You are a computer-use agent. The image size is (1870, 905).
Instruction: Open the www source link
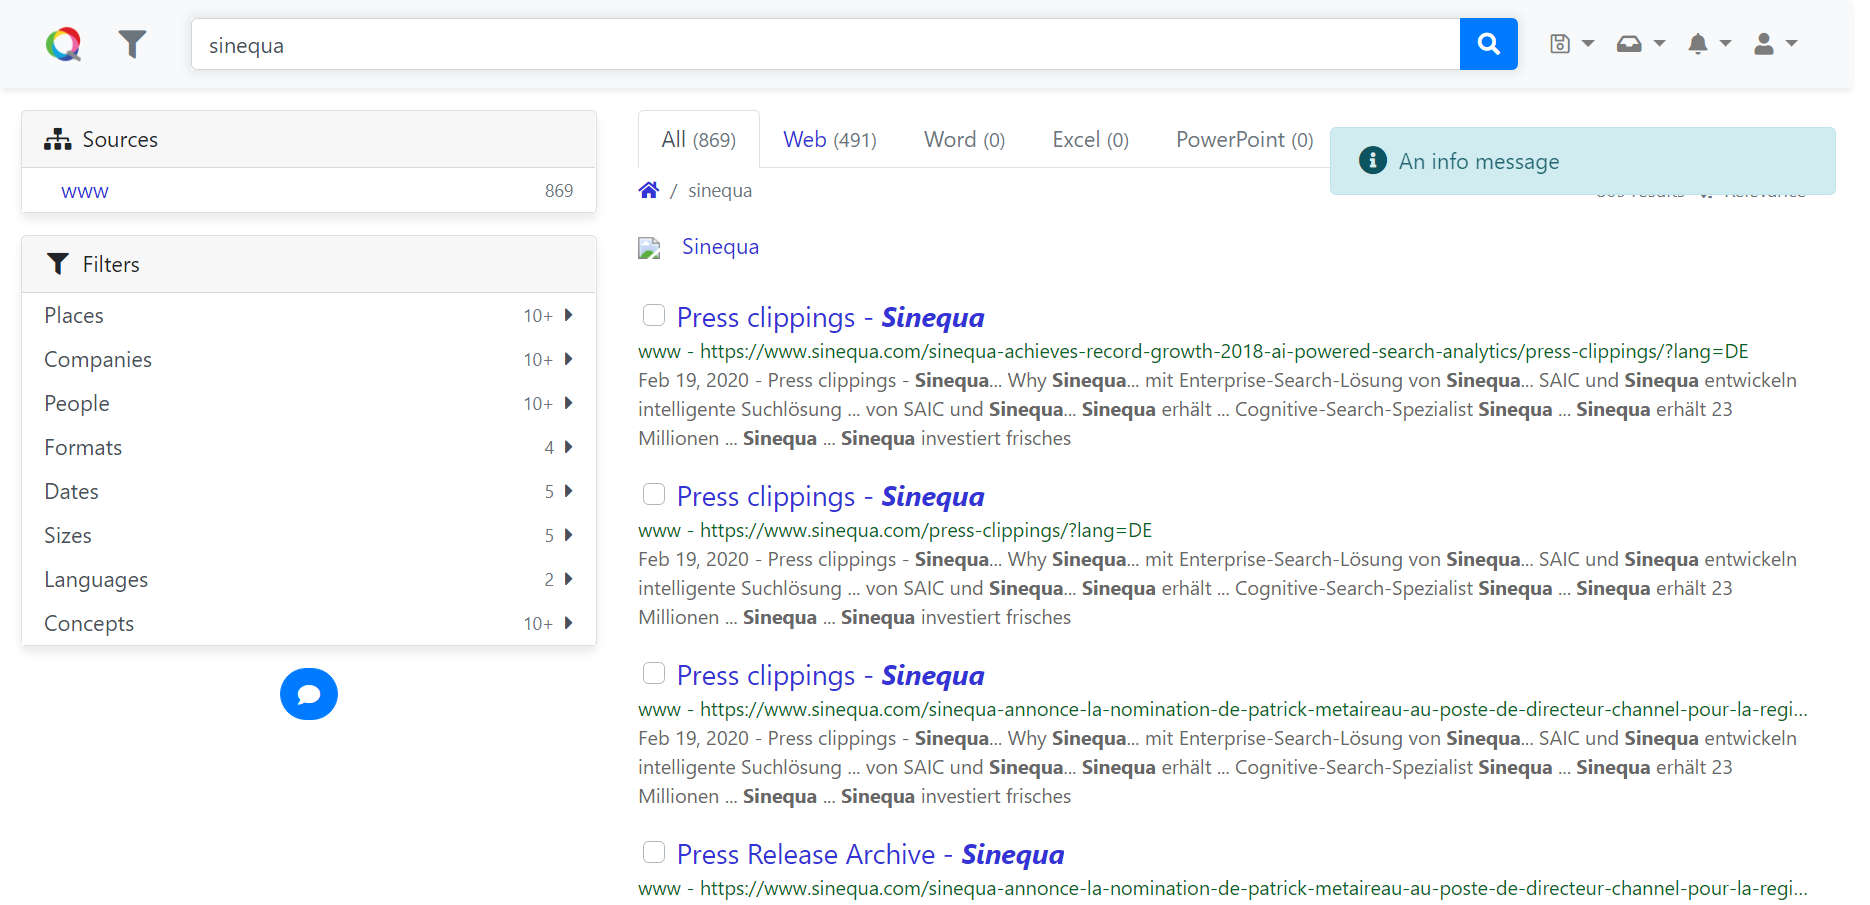coord(85,190)
